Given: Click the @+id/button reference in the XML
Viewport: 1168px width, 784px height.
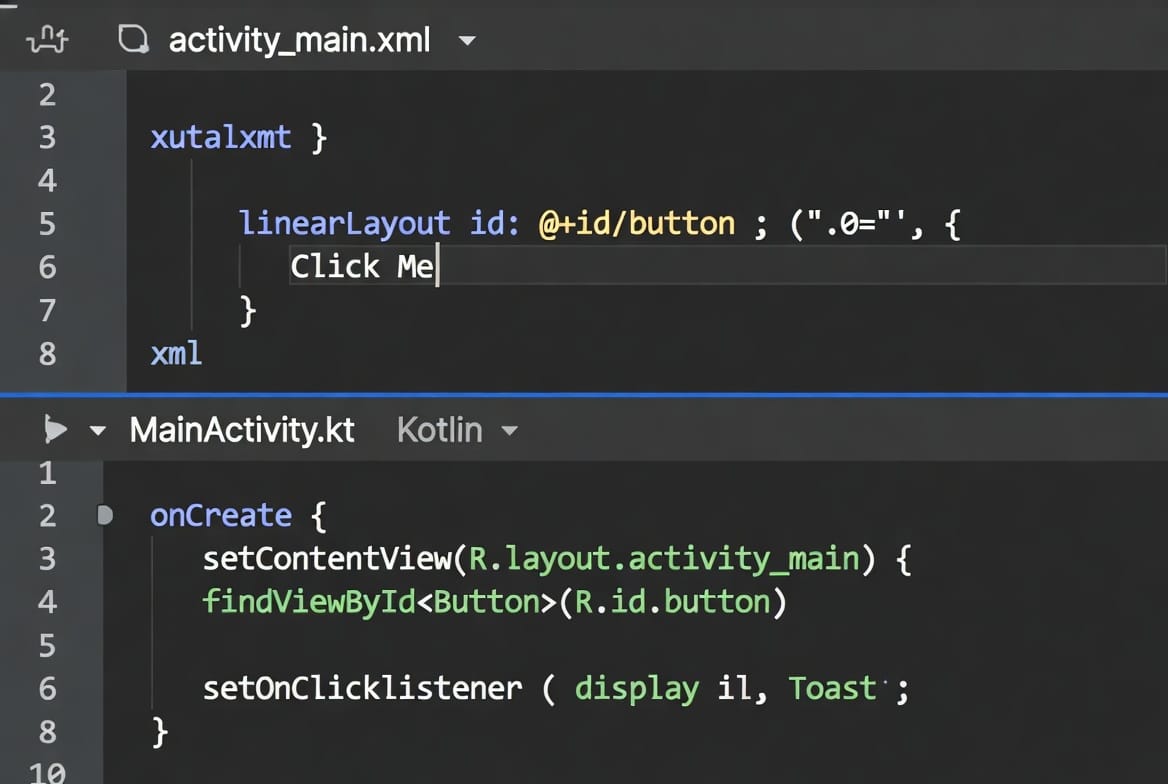Looking at the screenshot, I should [637, 223].
